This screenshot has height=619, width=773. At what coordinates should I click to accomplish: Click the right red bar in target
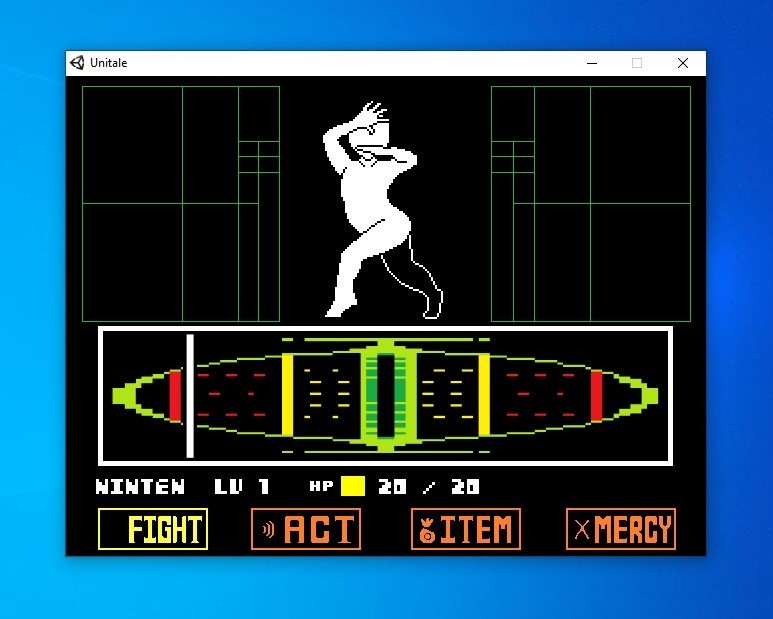pos(597,395)
